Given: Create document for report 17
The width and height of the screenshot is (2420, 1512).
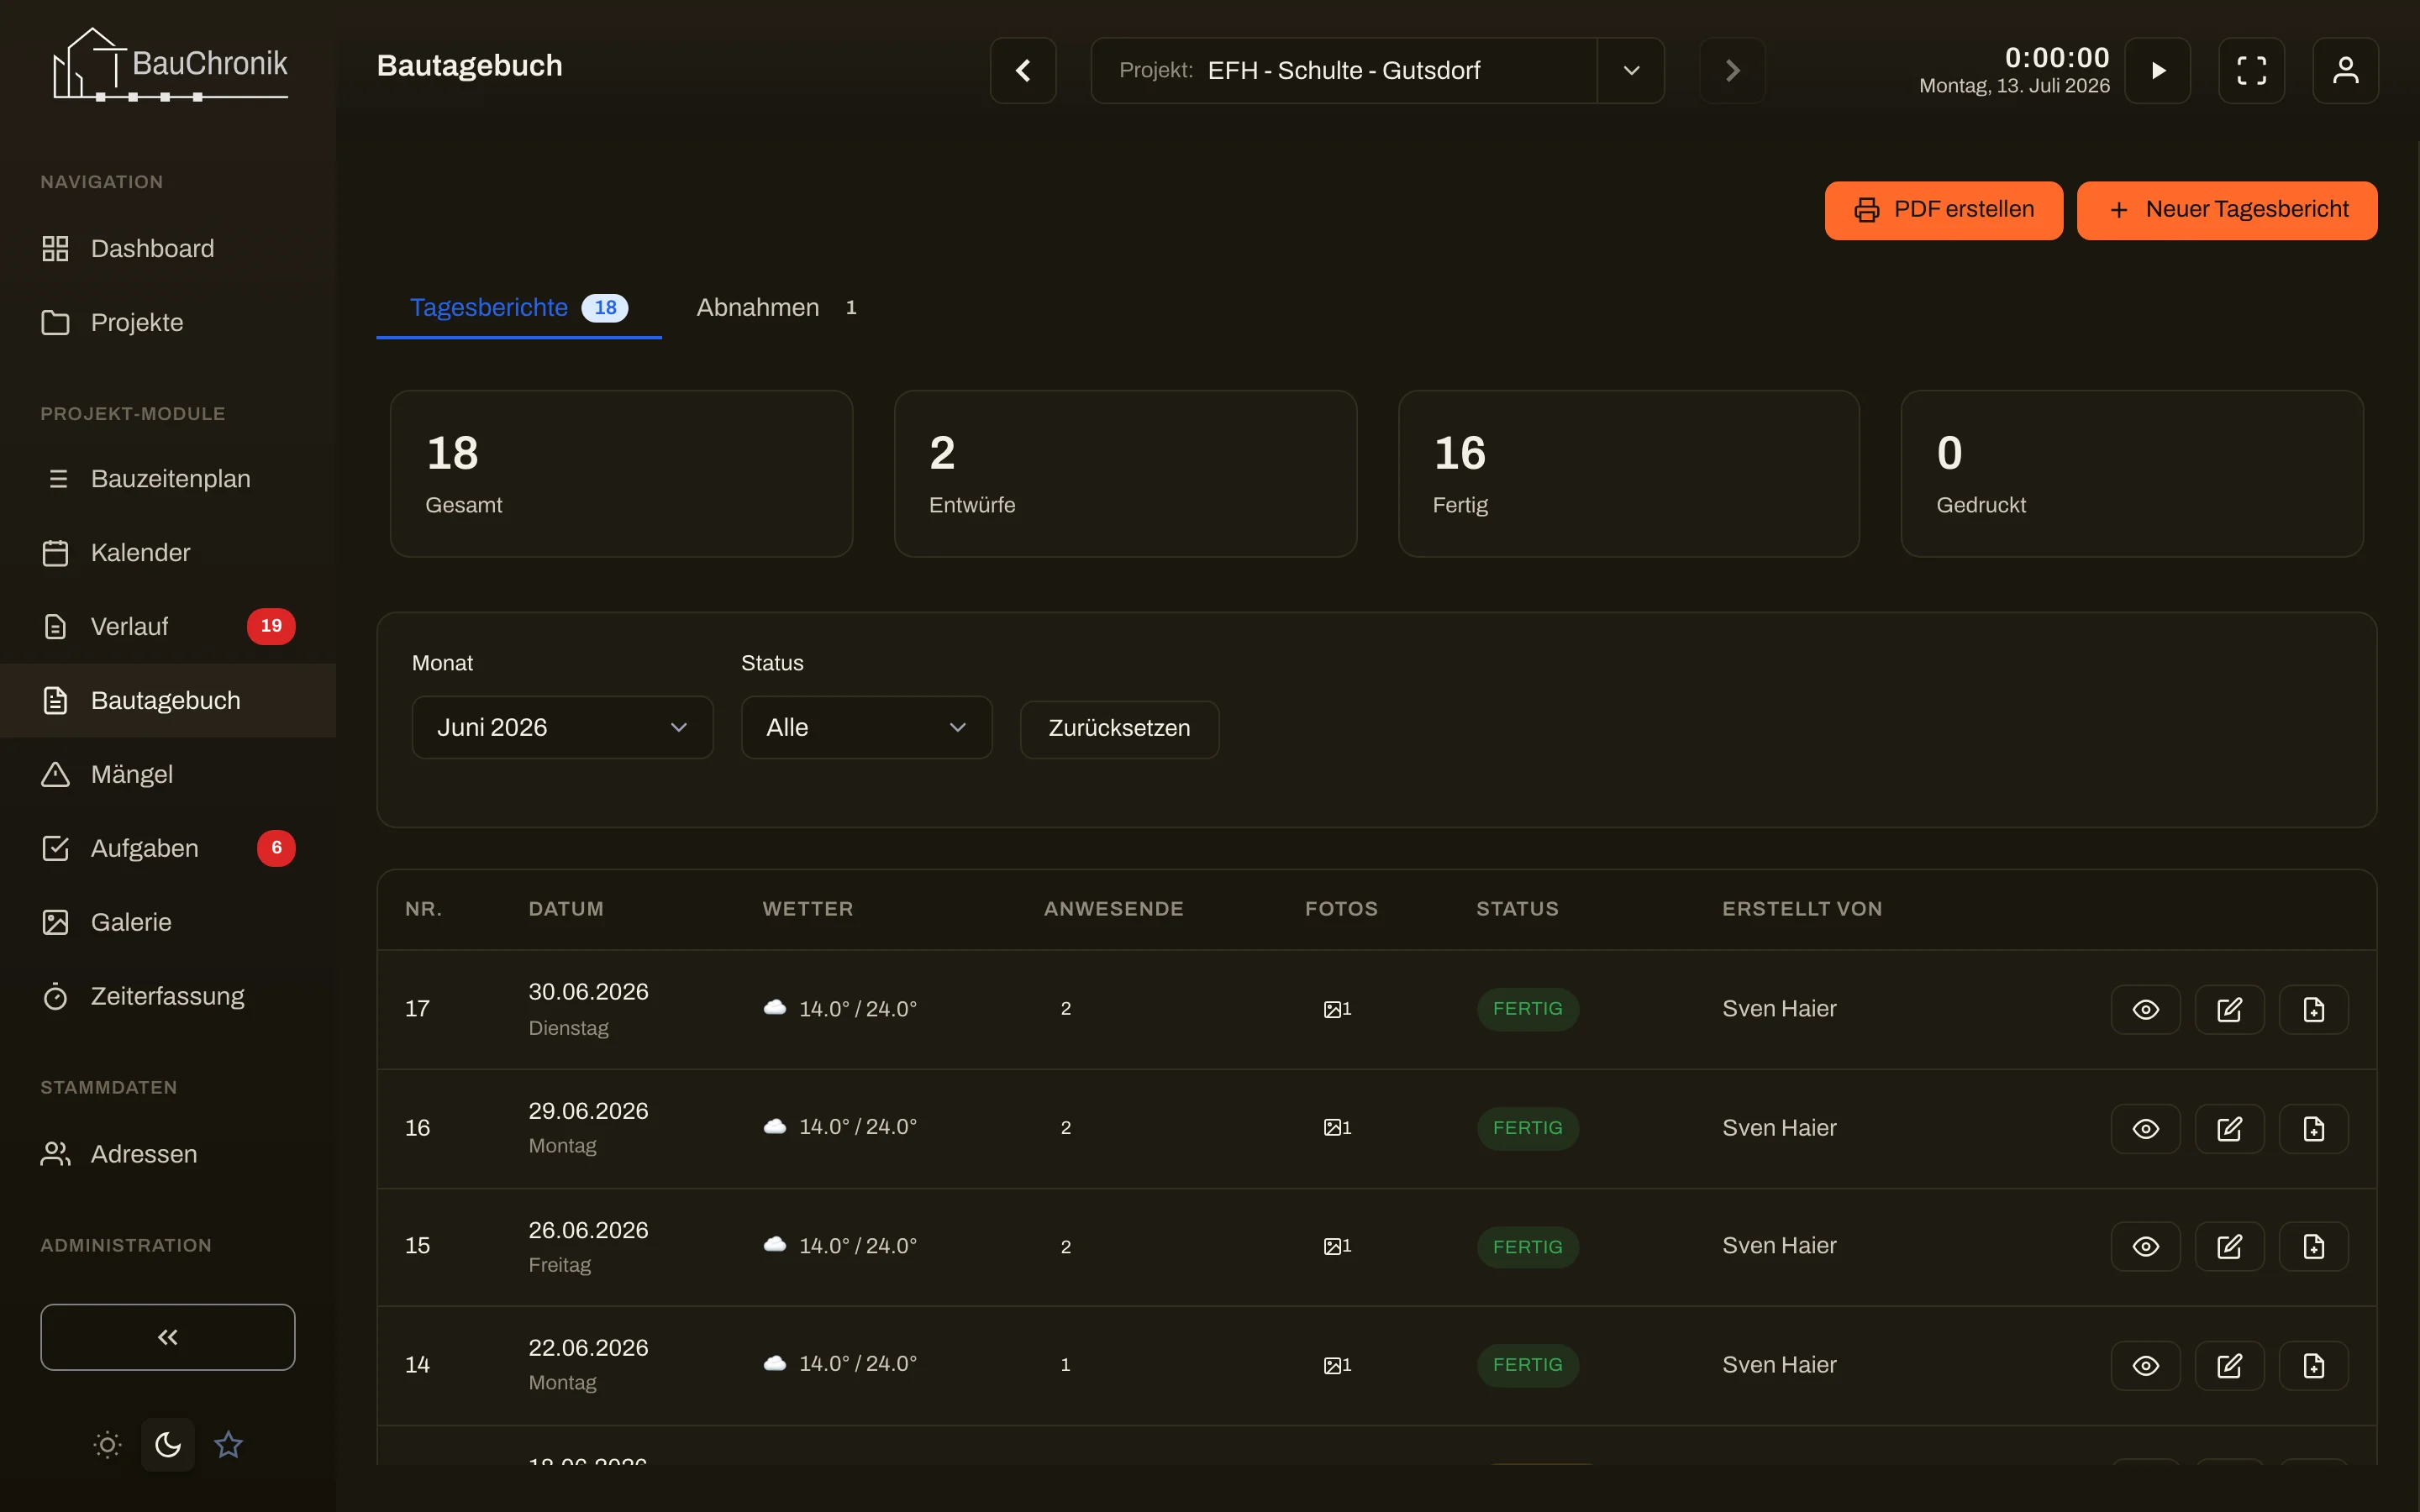Looking at the screenshot, I should [x=2314, y=1009].
